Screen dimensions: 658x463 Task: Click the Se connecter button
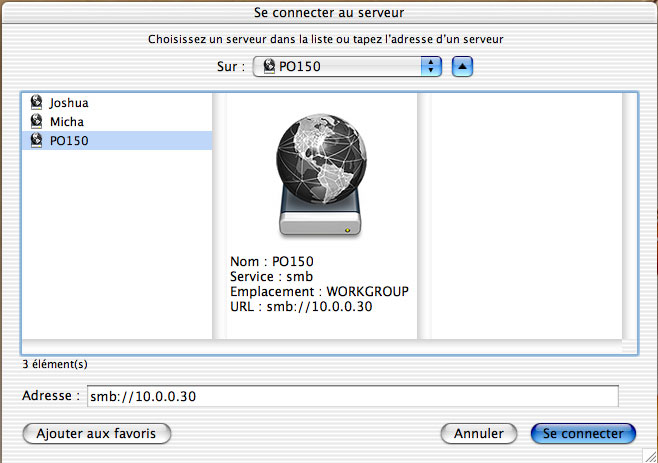583,433
